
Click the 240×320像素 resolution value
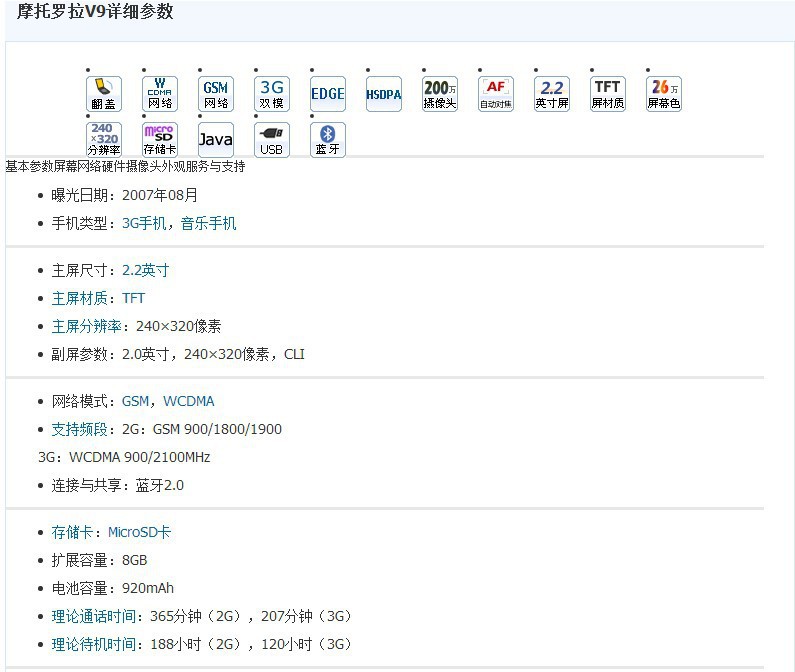pos(178,326)
